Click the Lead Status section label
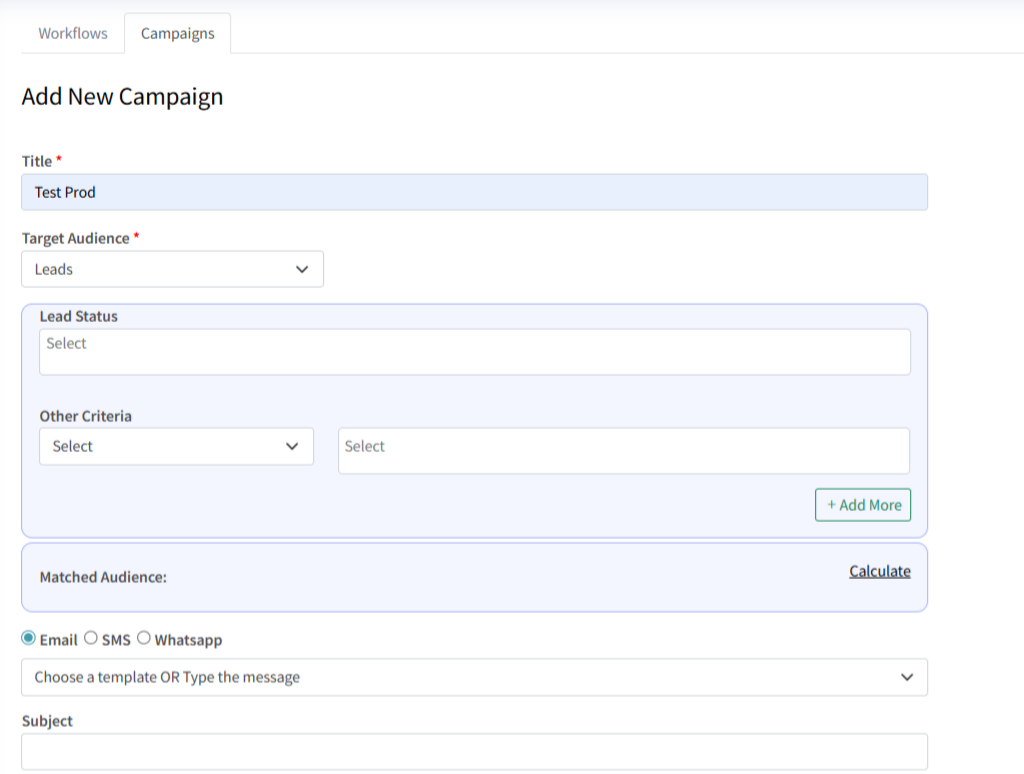Screen dimensions: 1024x774 (x=78, y=316)
